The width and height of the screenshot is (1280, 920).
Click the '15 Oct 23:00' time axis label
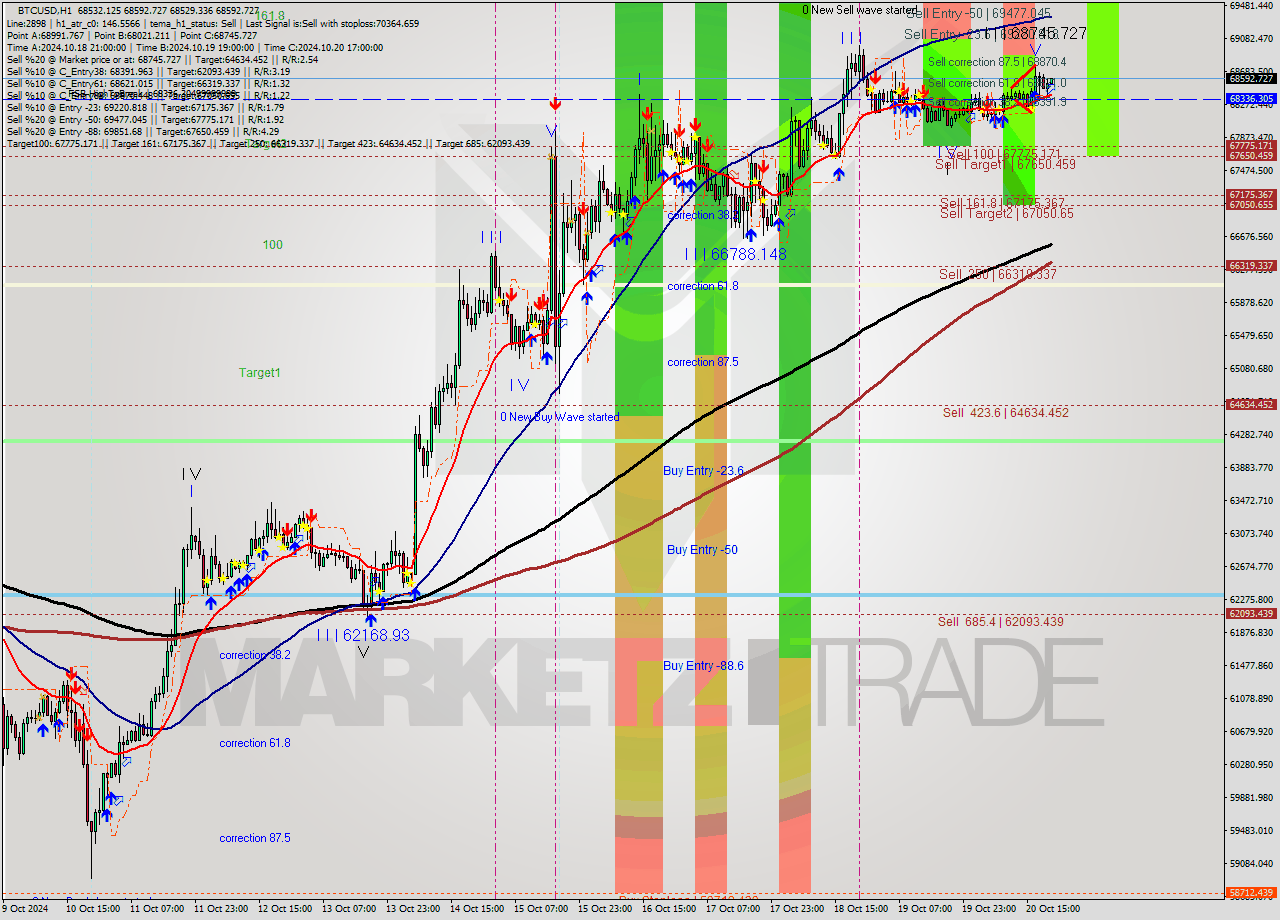(x=603, y=908)
